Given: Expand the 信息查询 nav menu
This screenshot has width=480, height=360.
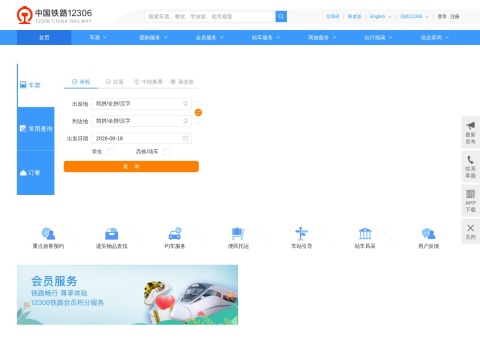Looking at the screenshot, I should tap(434, 37).
